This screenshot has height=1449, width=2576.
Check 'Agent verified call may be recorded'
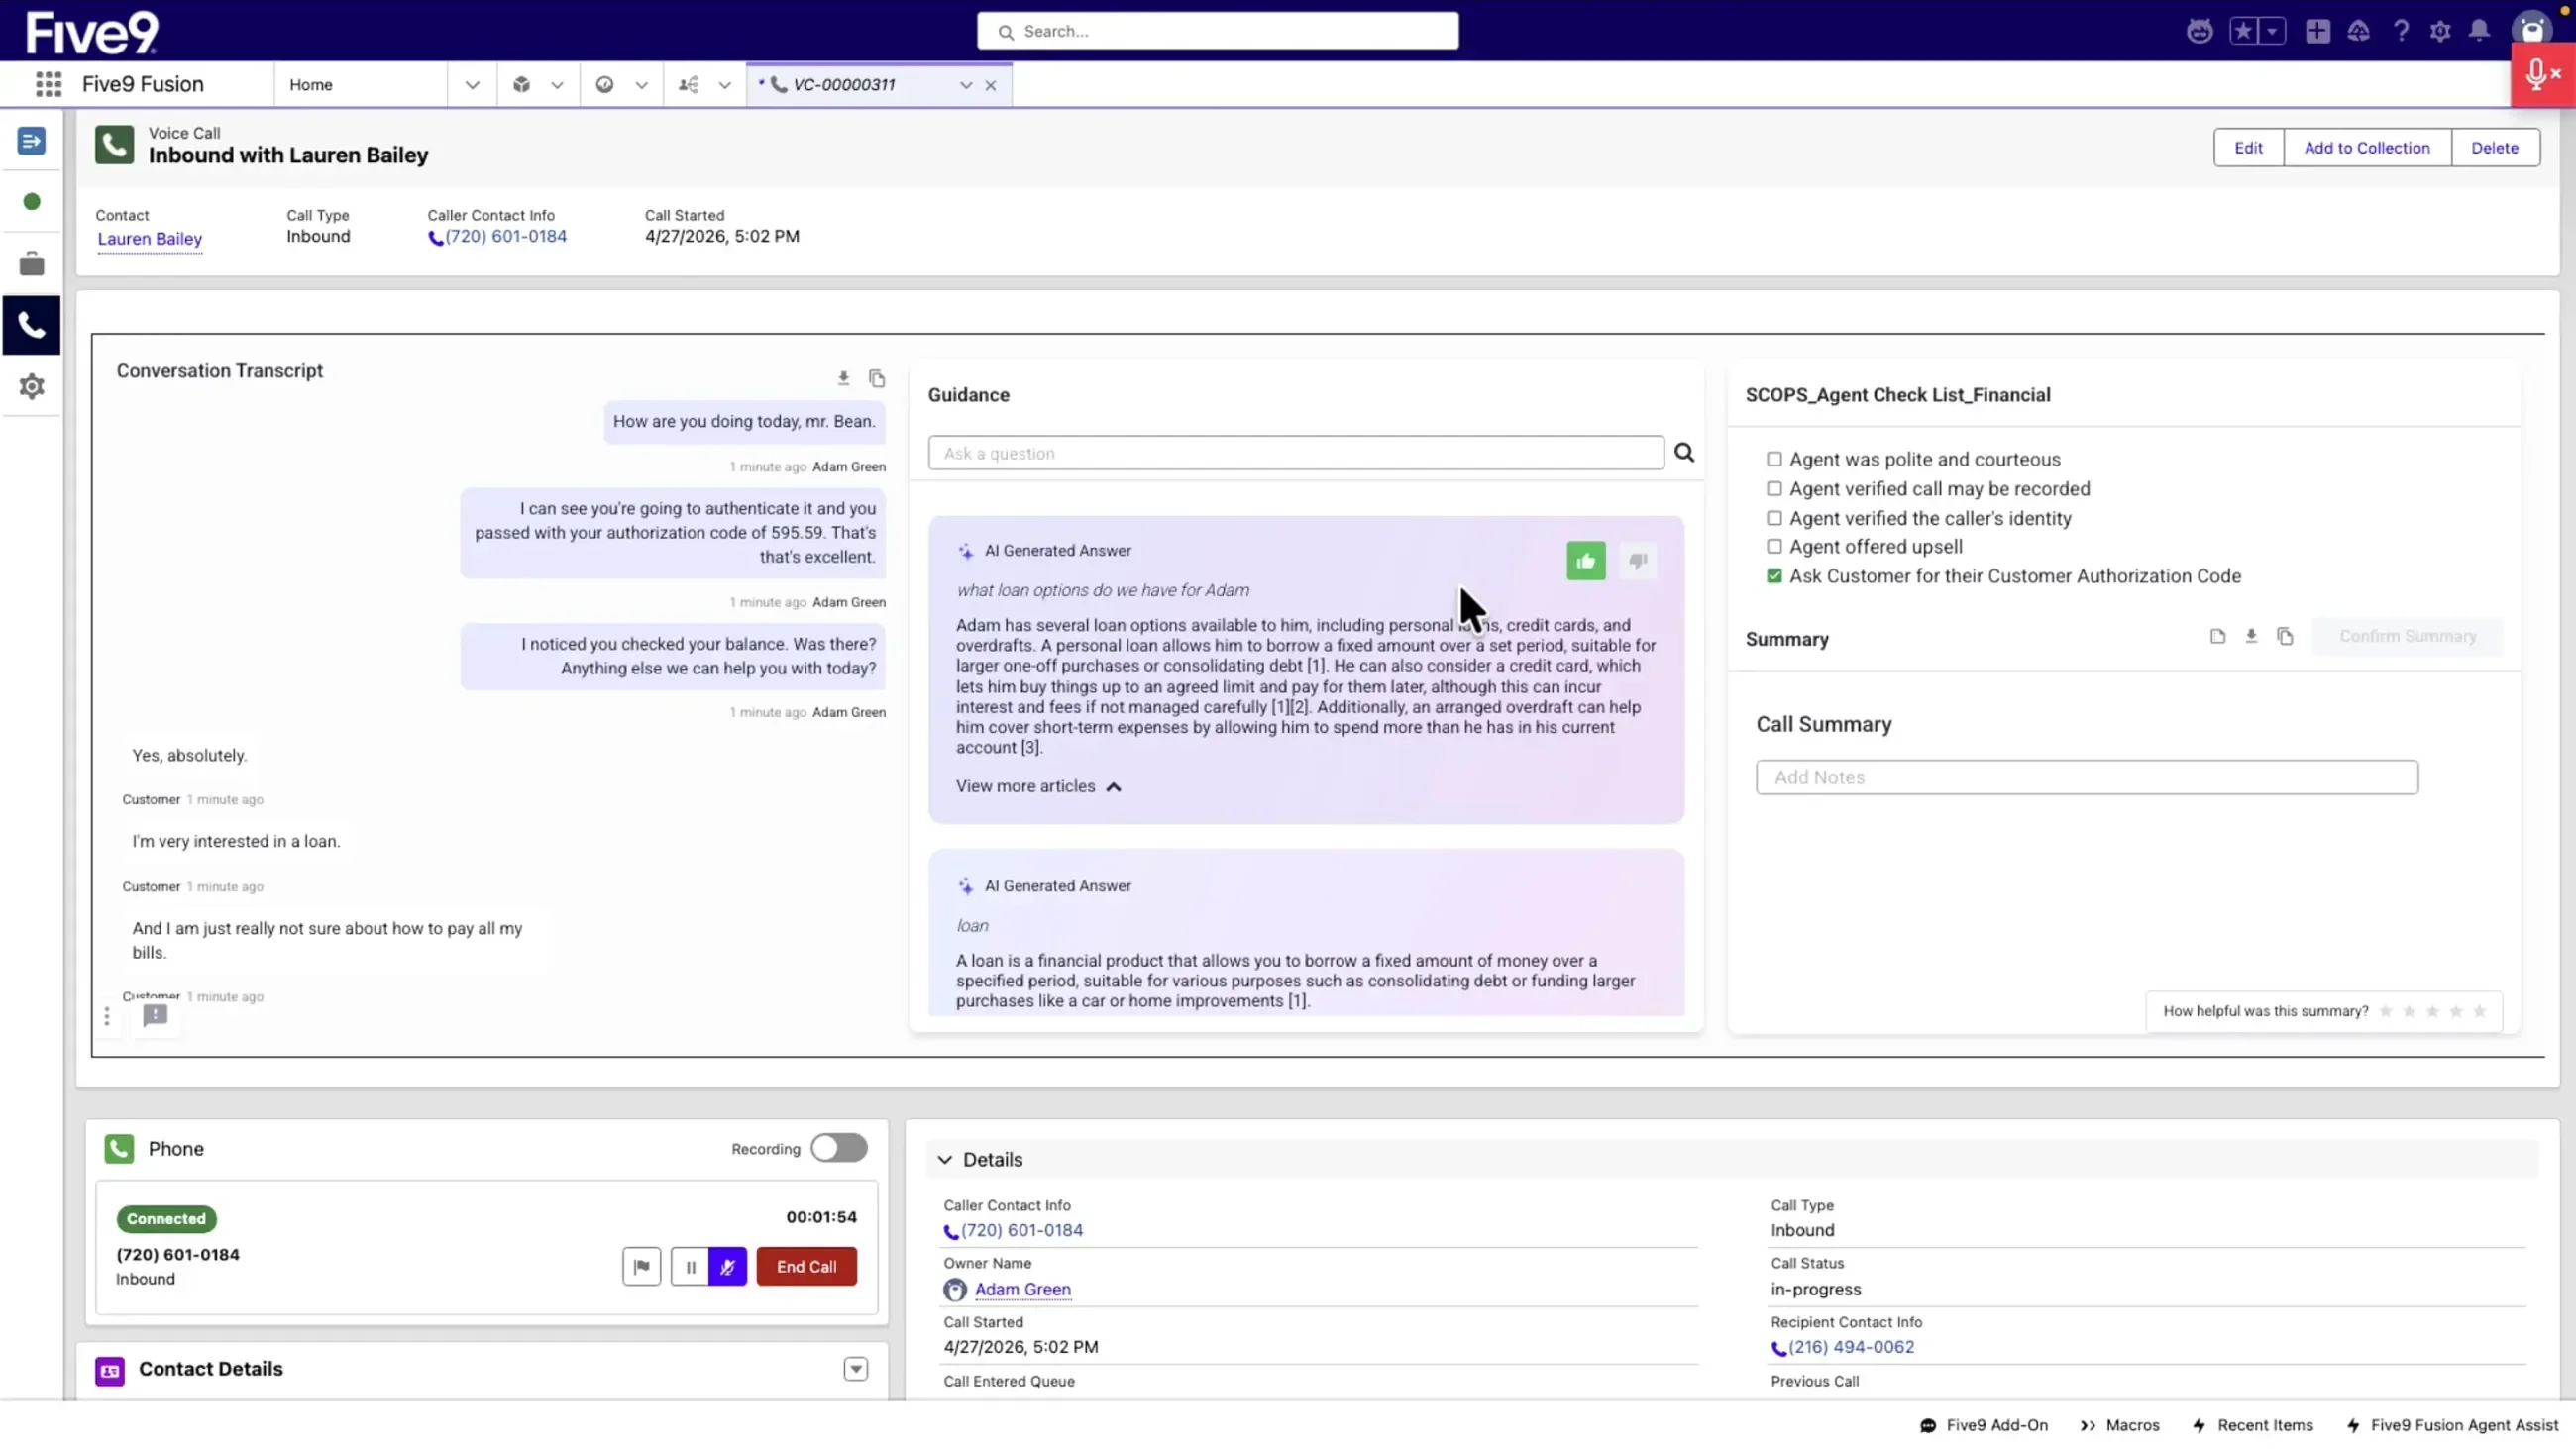1774,489
